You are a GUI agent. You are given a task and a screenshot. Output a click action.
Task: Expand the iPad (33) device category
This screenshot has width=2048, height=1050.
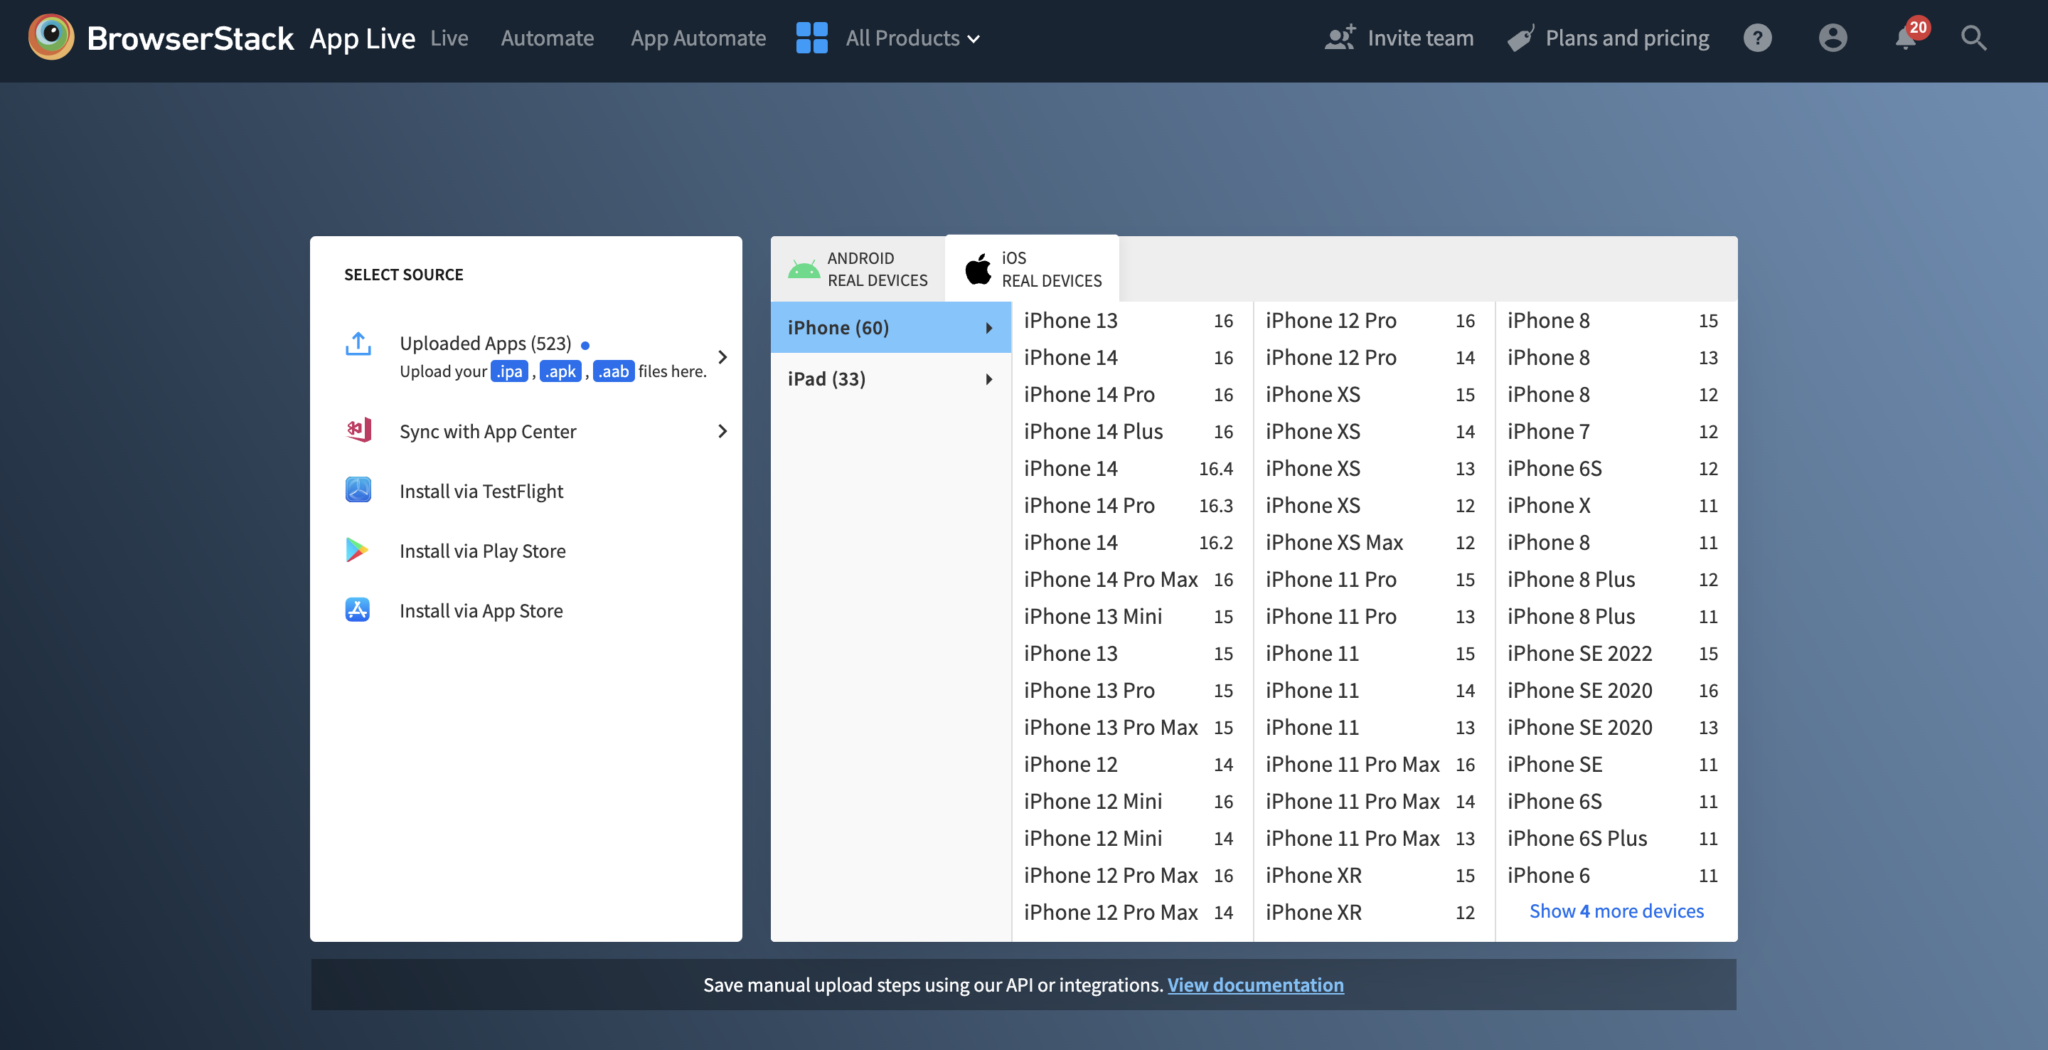890,379
